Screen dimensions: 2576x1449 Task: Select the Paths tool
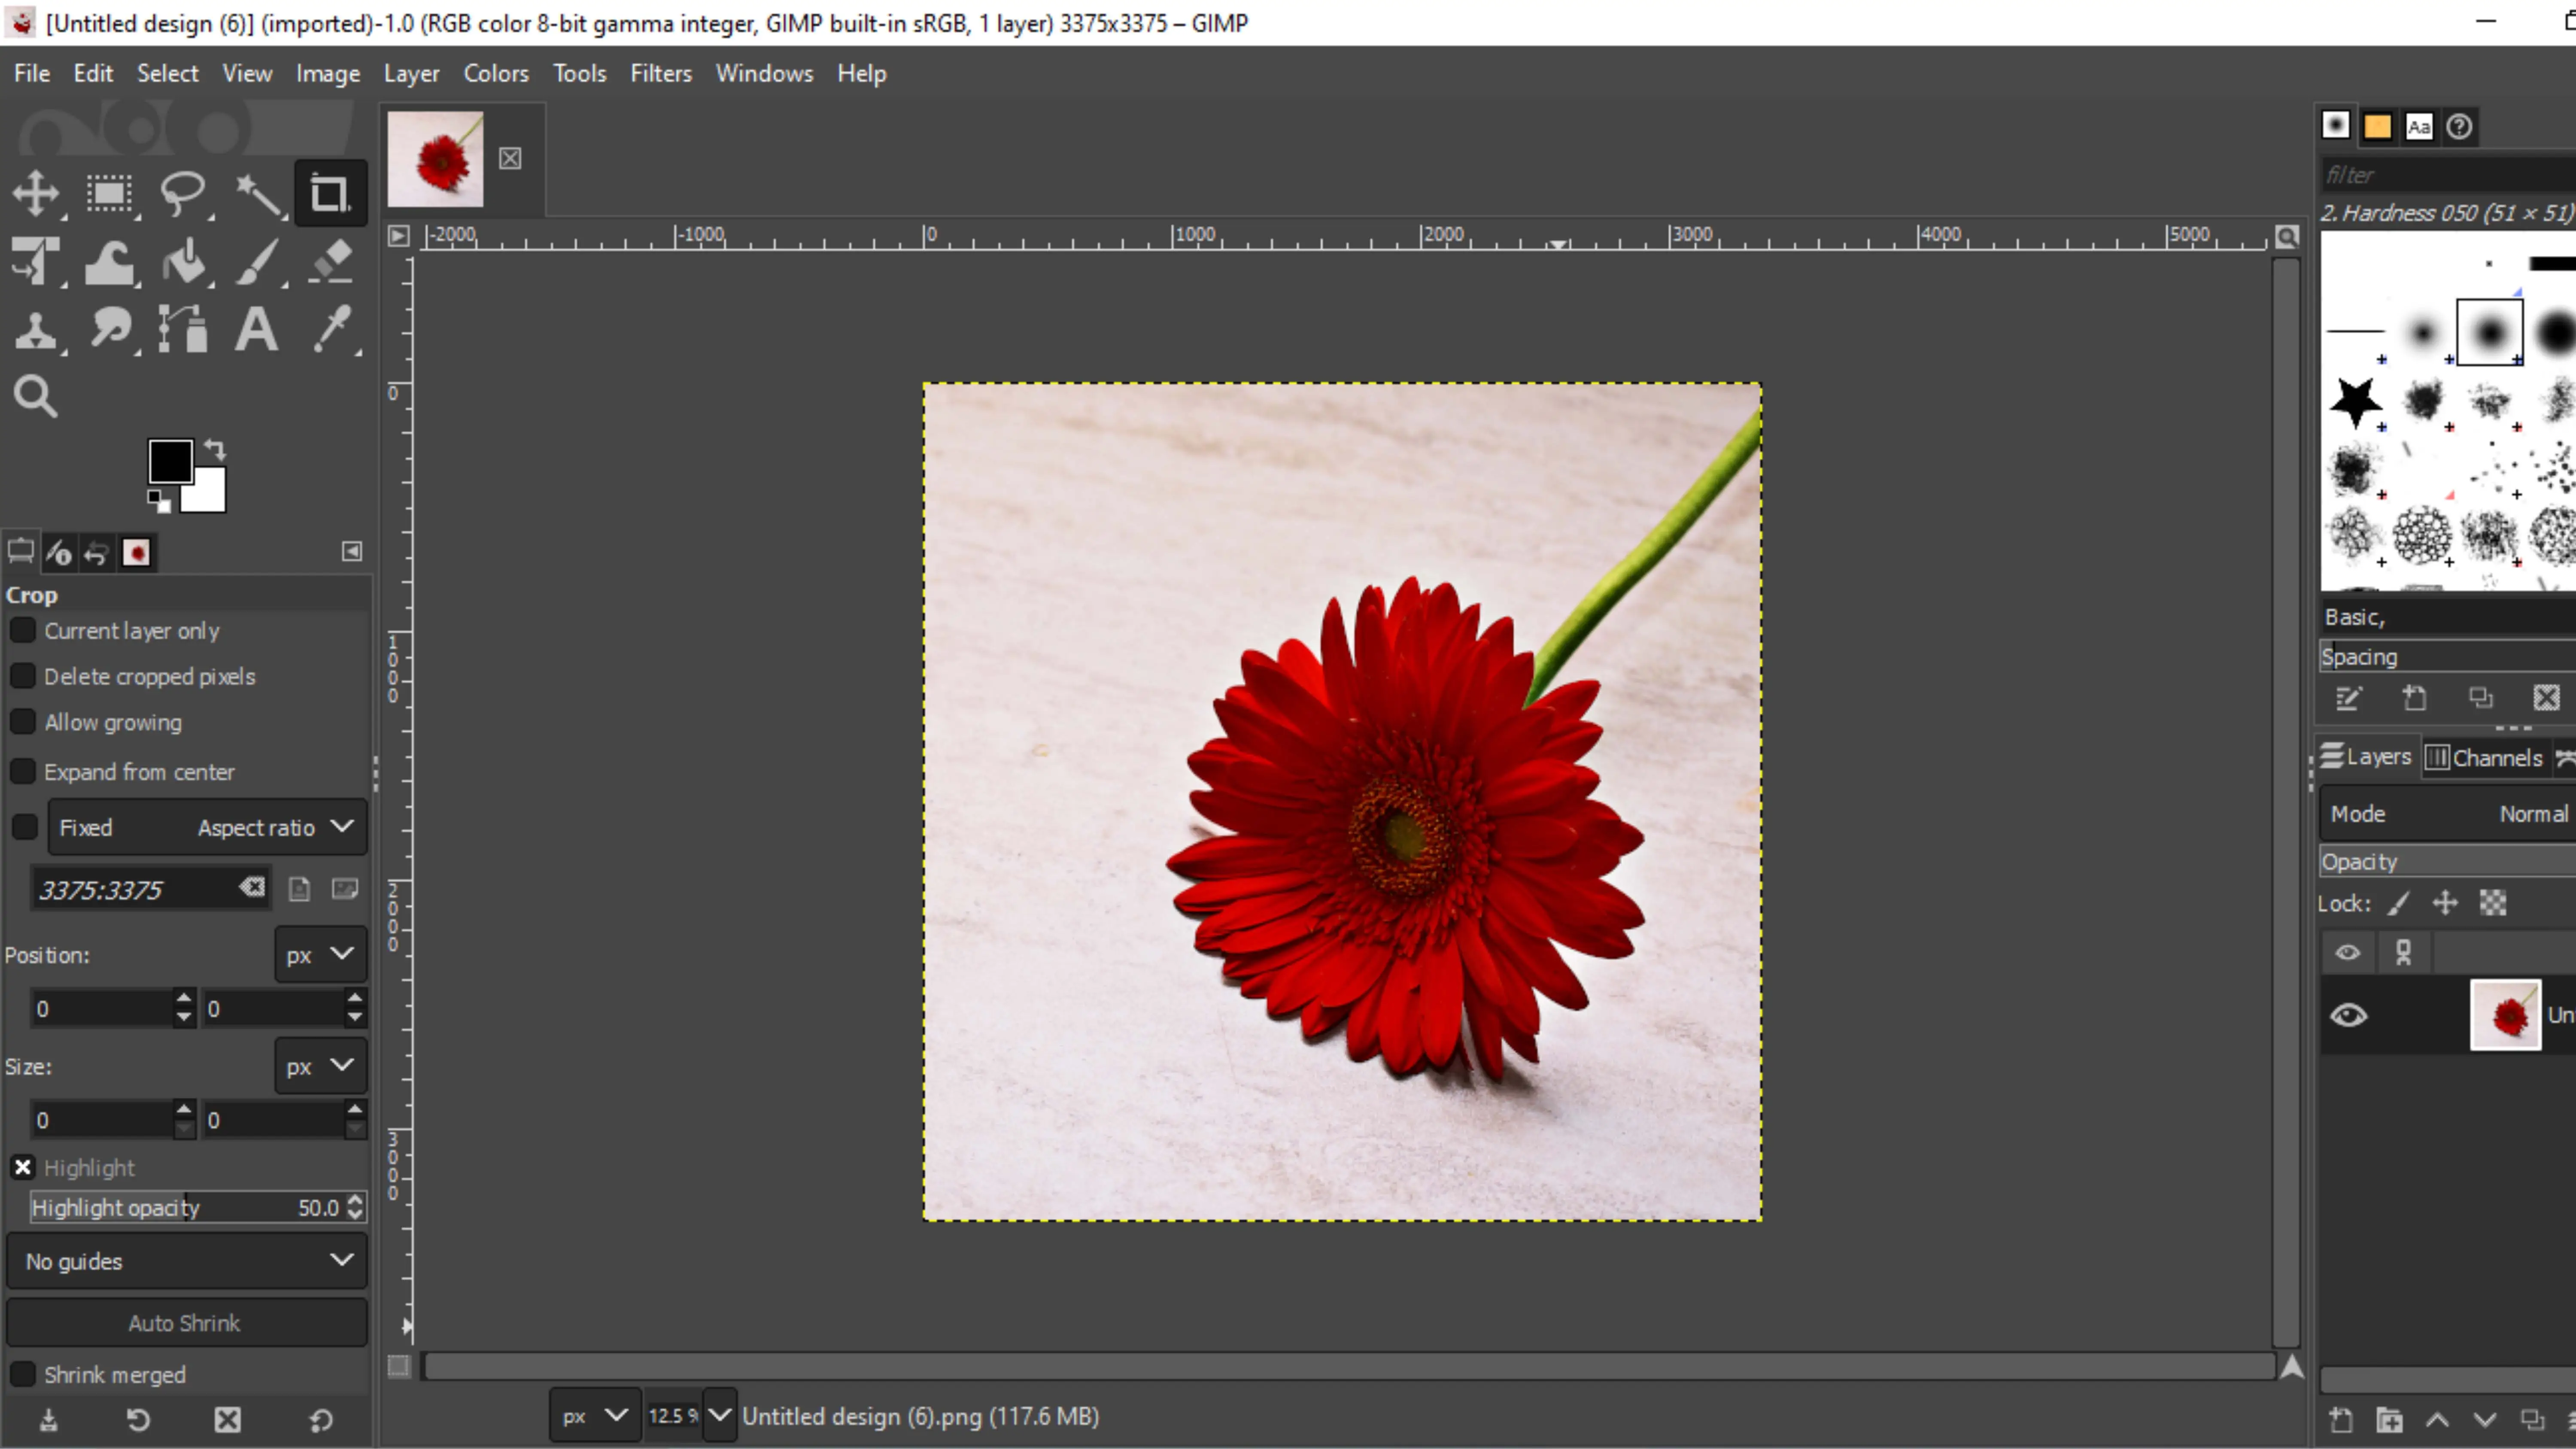click(183, 330)
